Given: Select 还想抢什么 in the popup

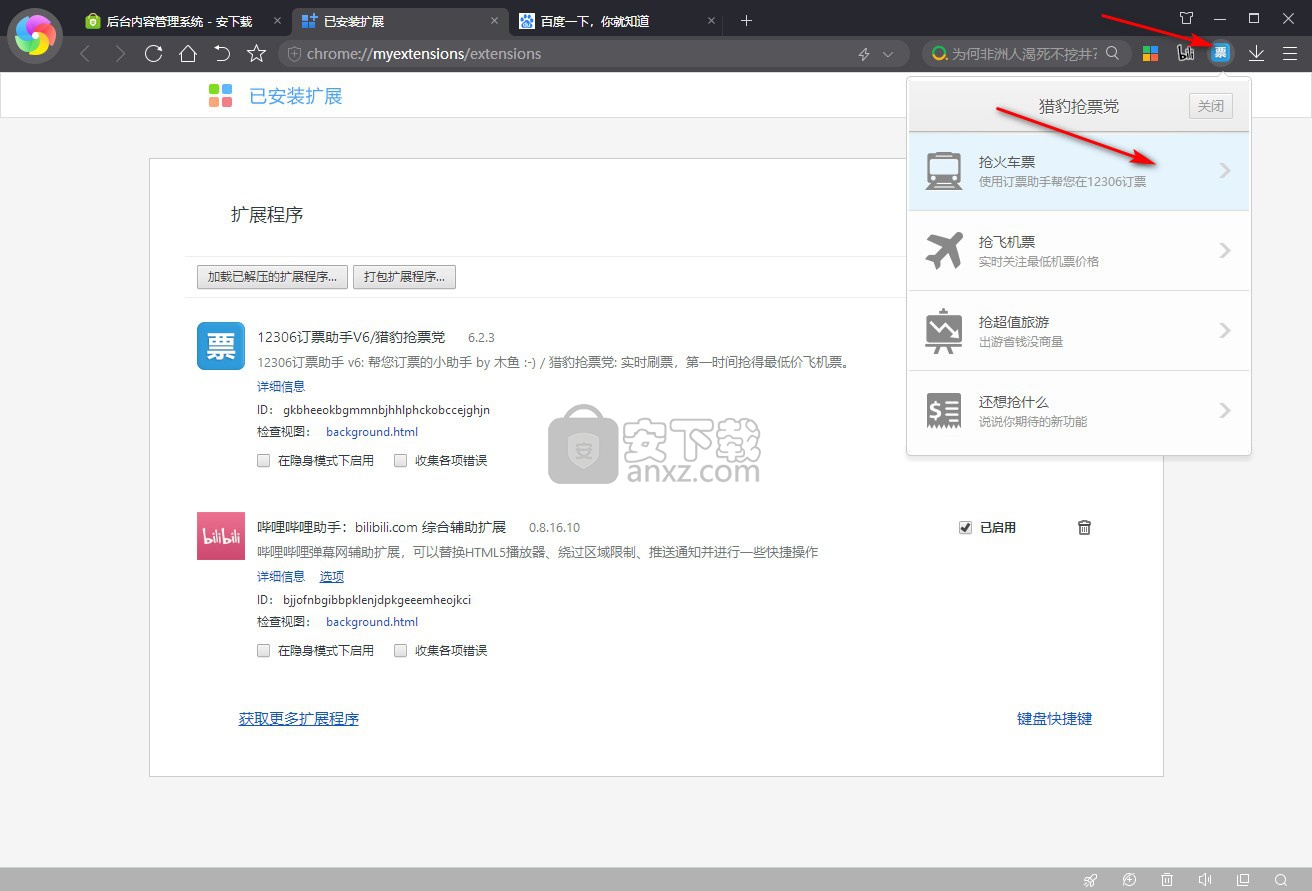Looking at the screenshot, I should pos(1079,411).
